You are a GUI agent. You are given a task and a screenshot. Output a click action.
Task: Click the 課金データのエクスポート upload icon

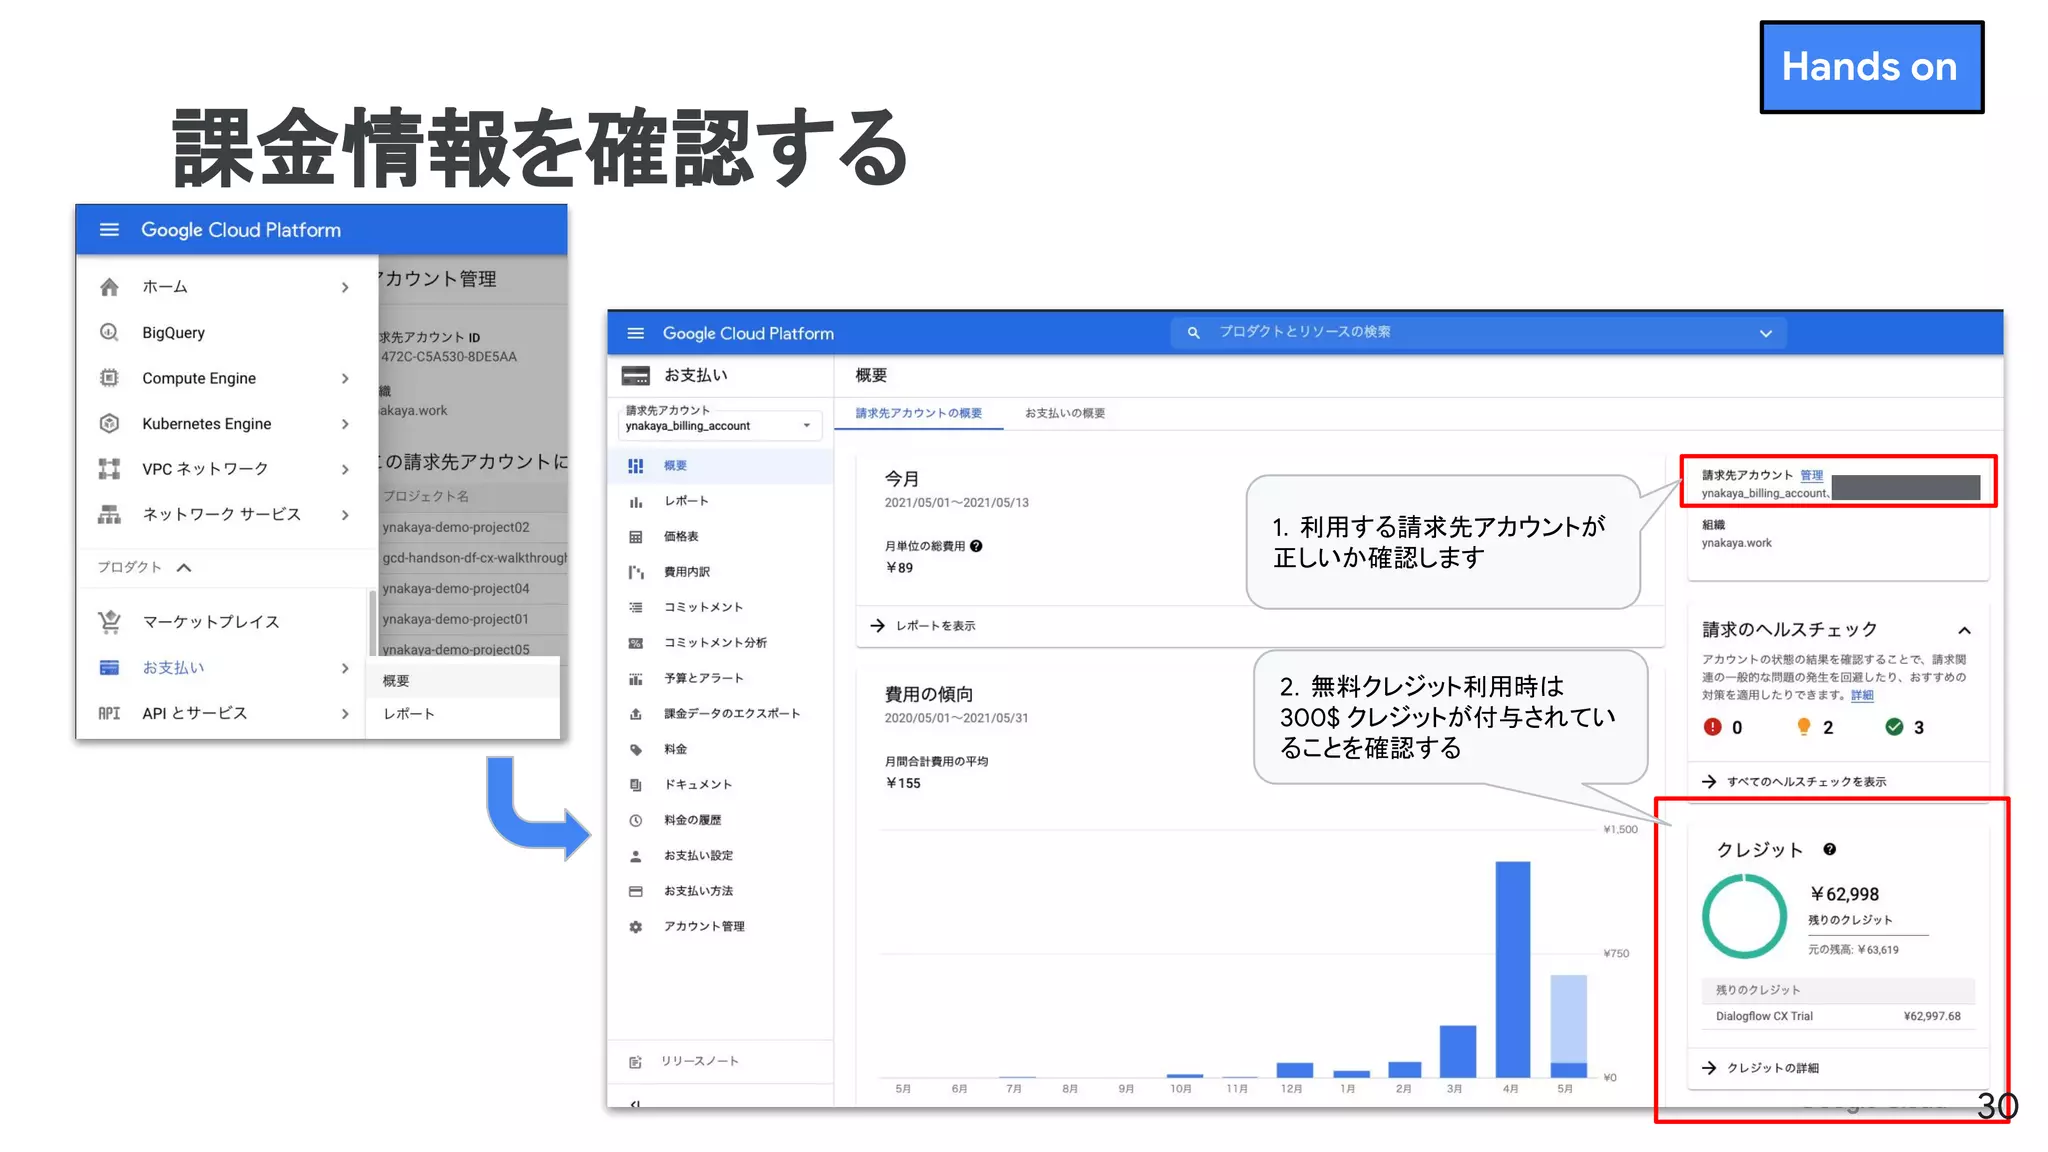click(x=635, y=714)
